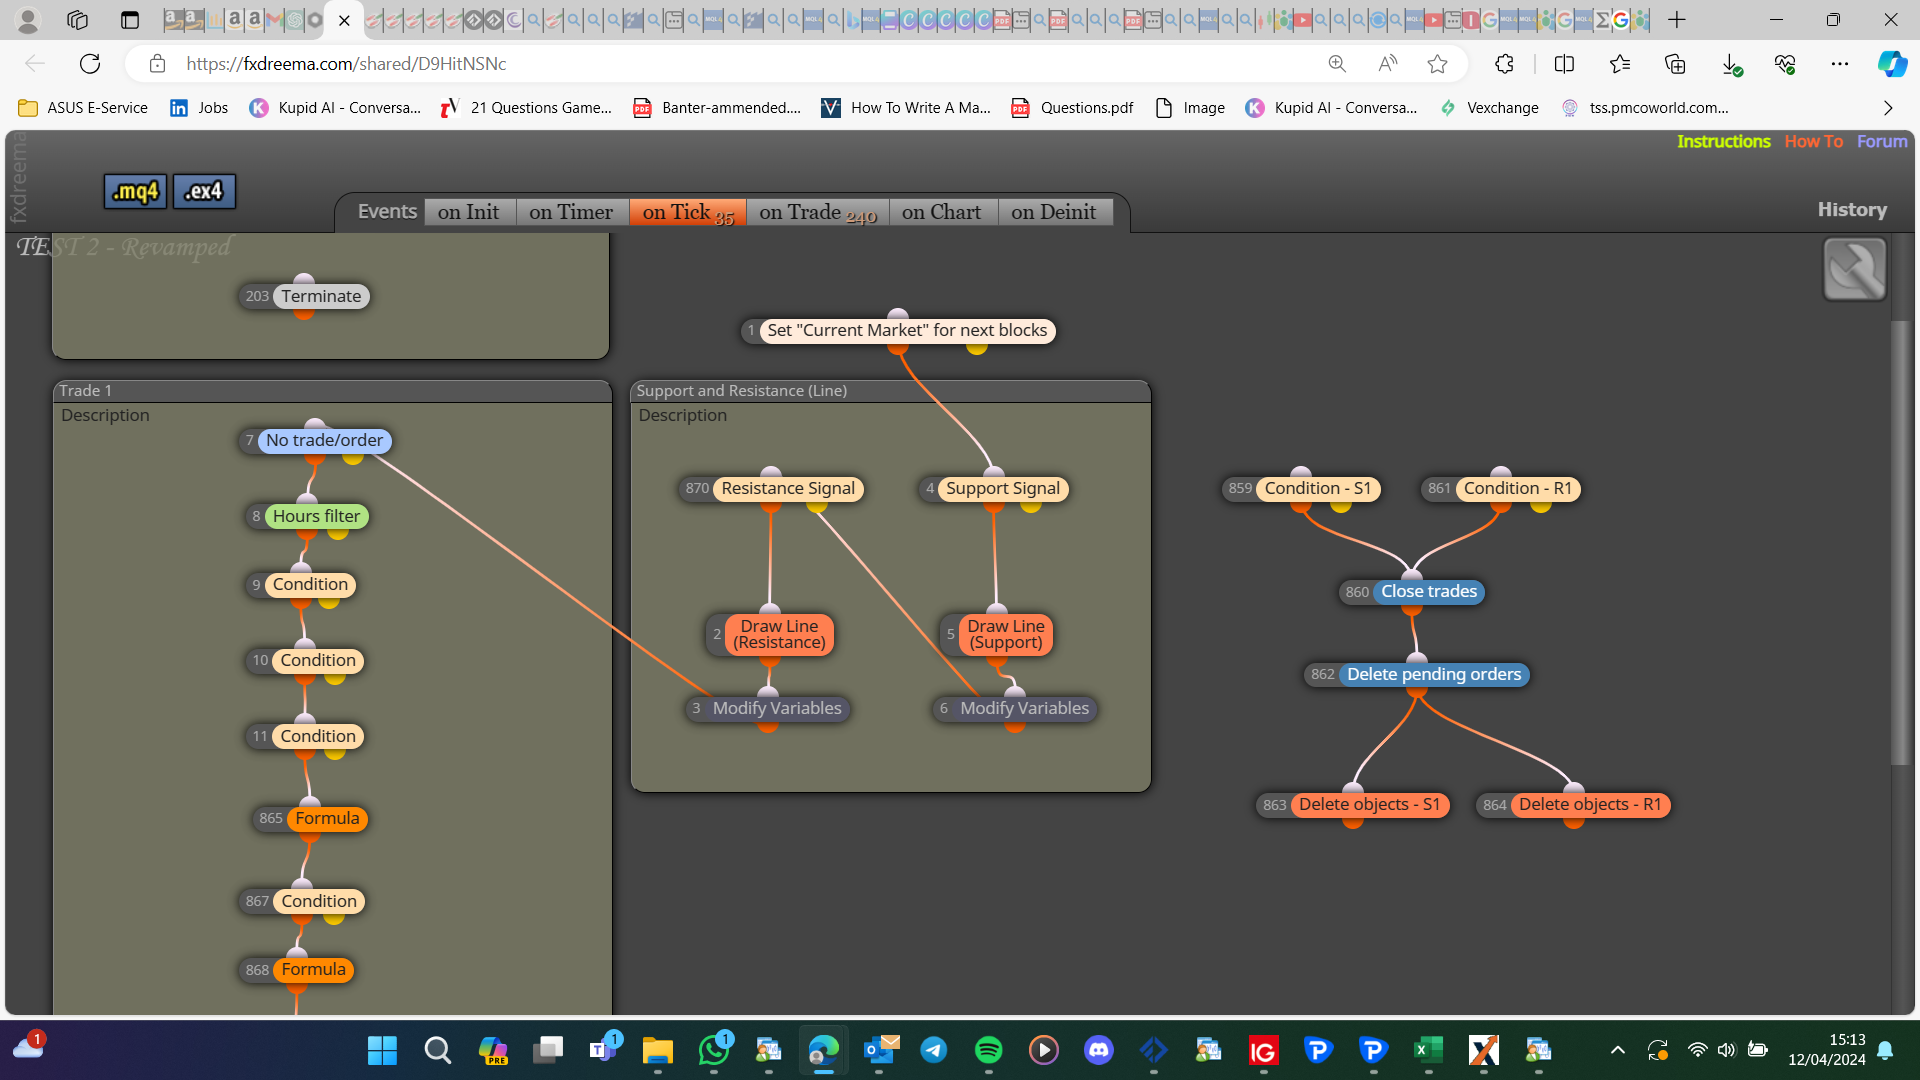Open browser settings and more menu

pyautogui.click(x=1840, y=64)
